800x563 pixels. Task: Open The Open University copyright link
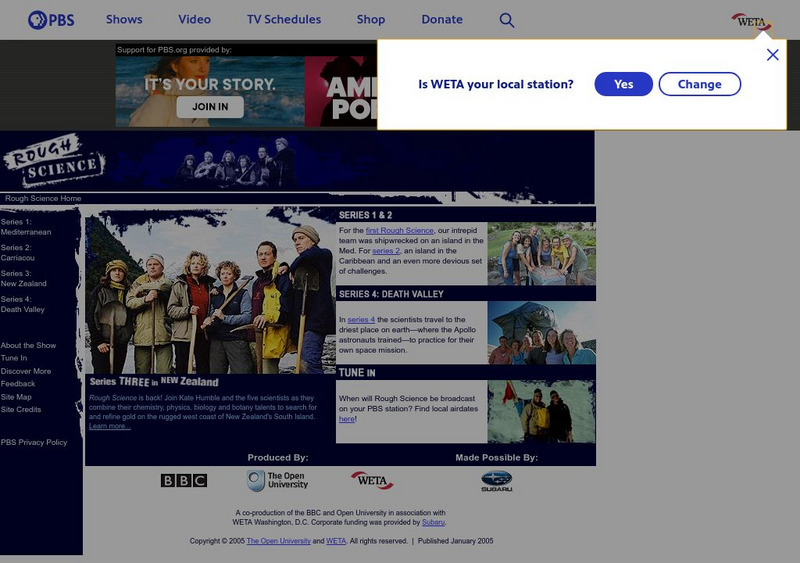pyautogui.click(x=279, y=541)
